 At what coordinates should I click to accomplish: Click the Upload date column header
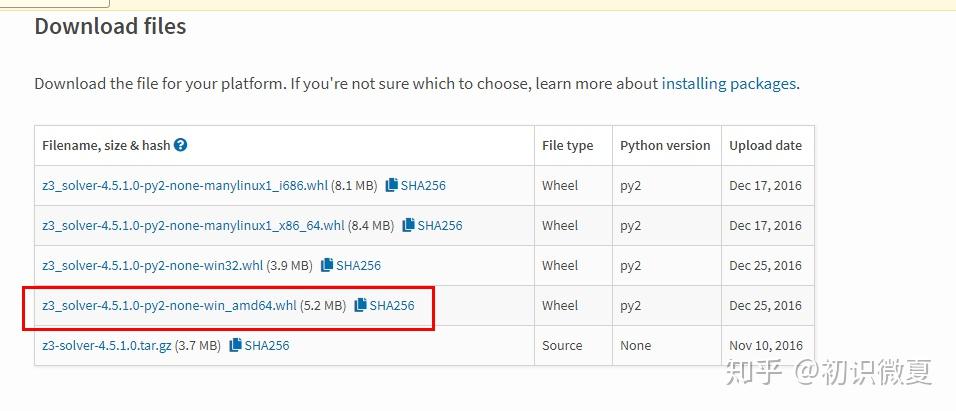pos(765,145)
